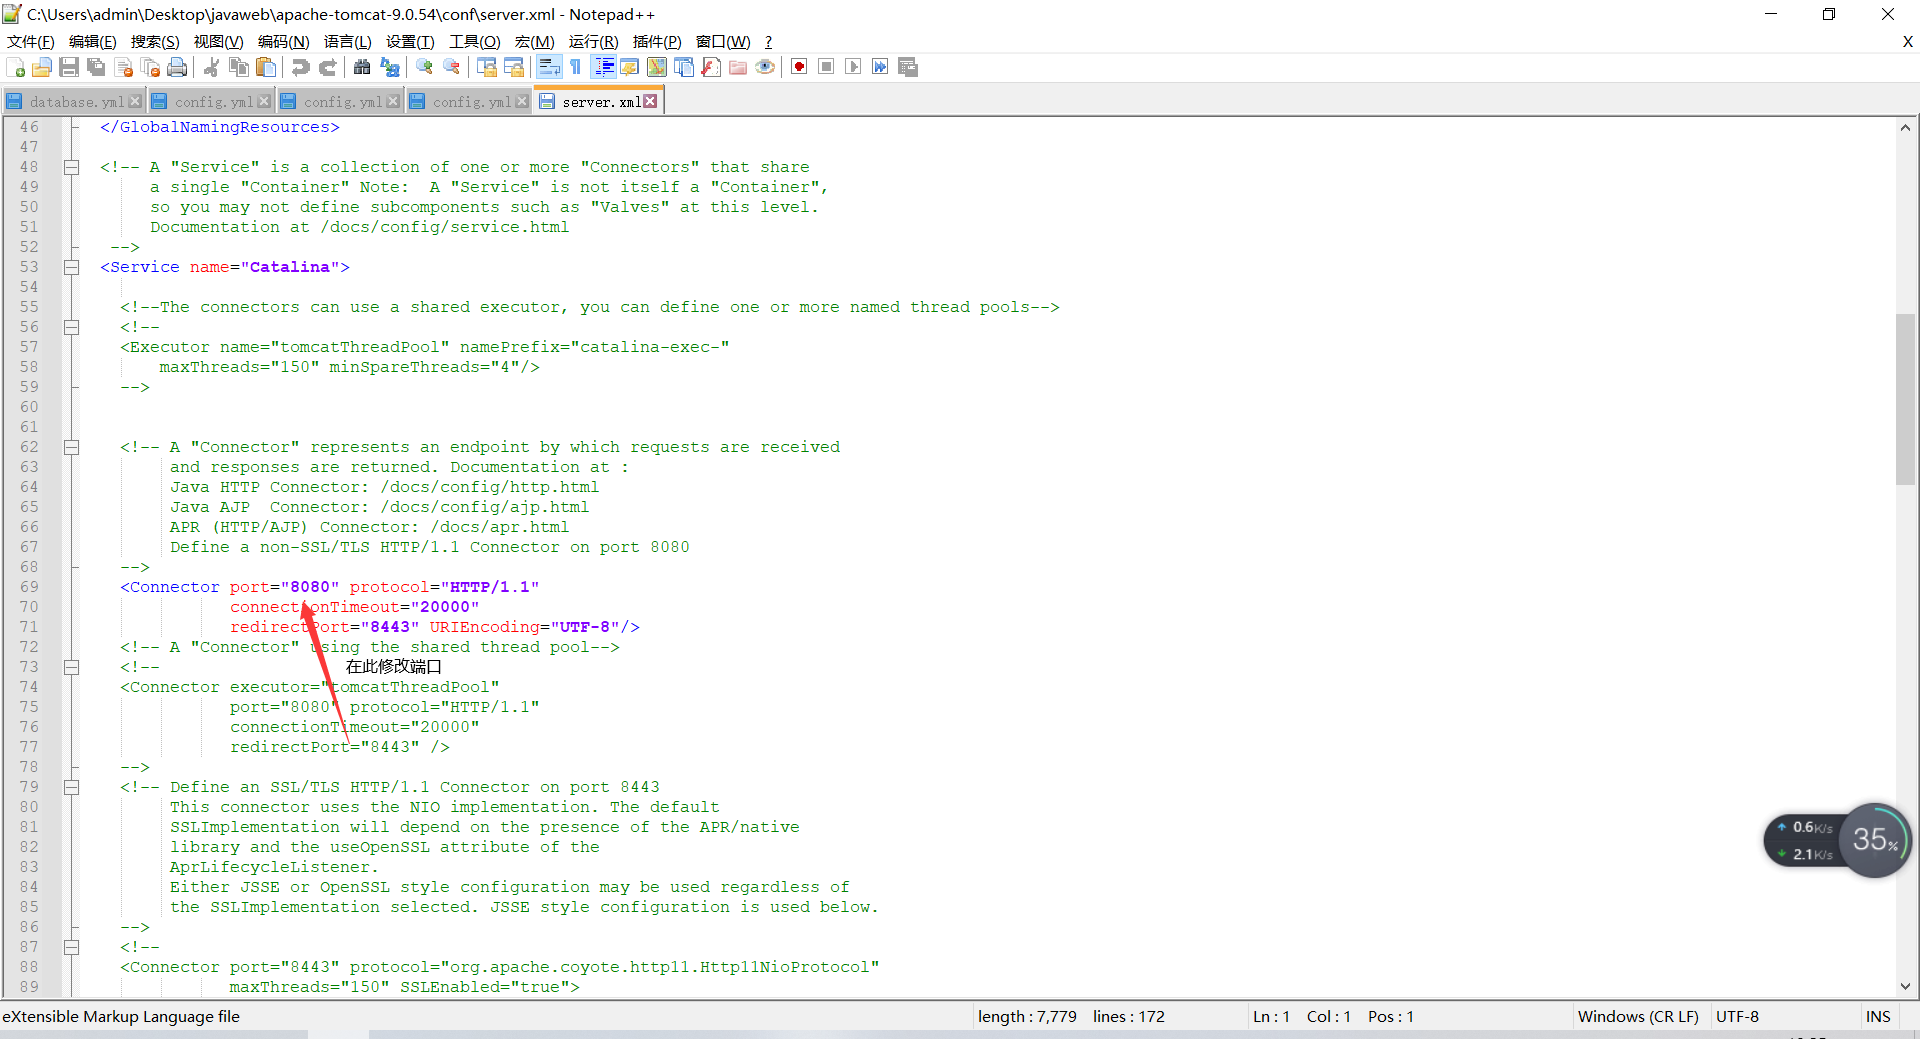Zoom in with the magnifier plus icon
This screenshot has width=1920, height=1039.
click(424, 67)
